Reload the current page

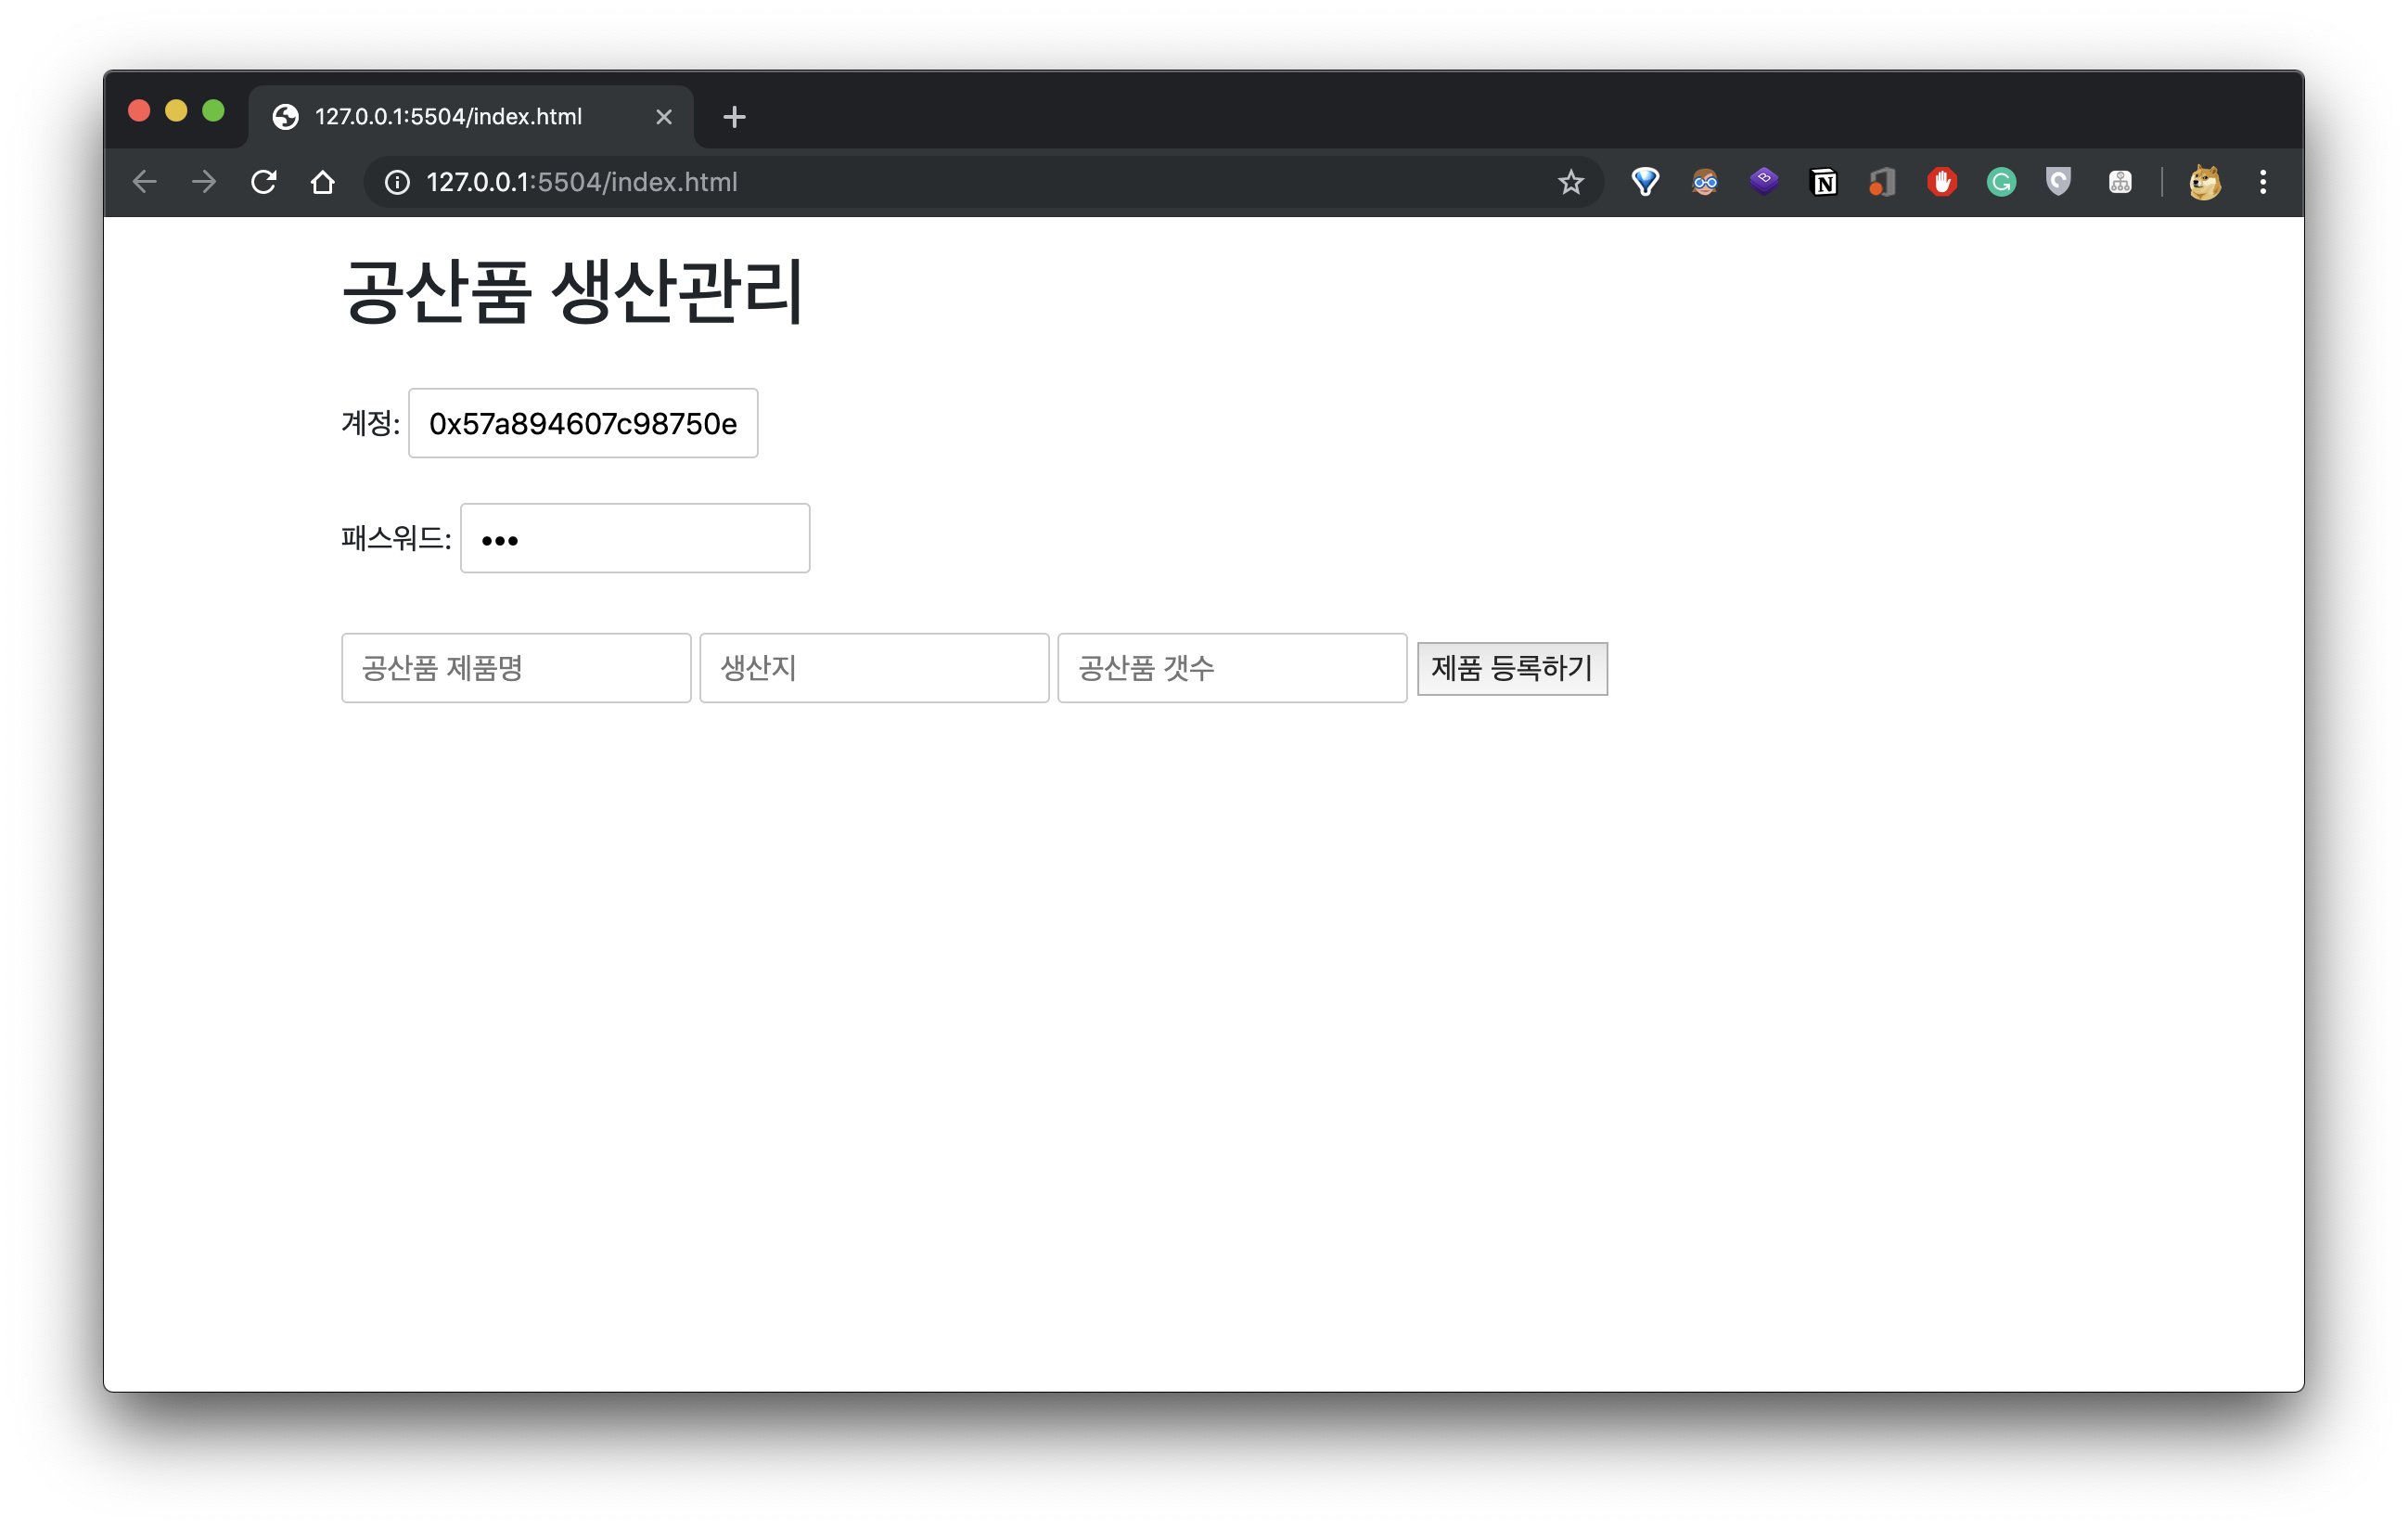point(264,182)
